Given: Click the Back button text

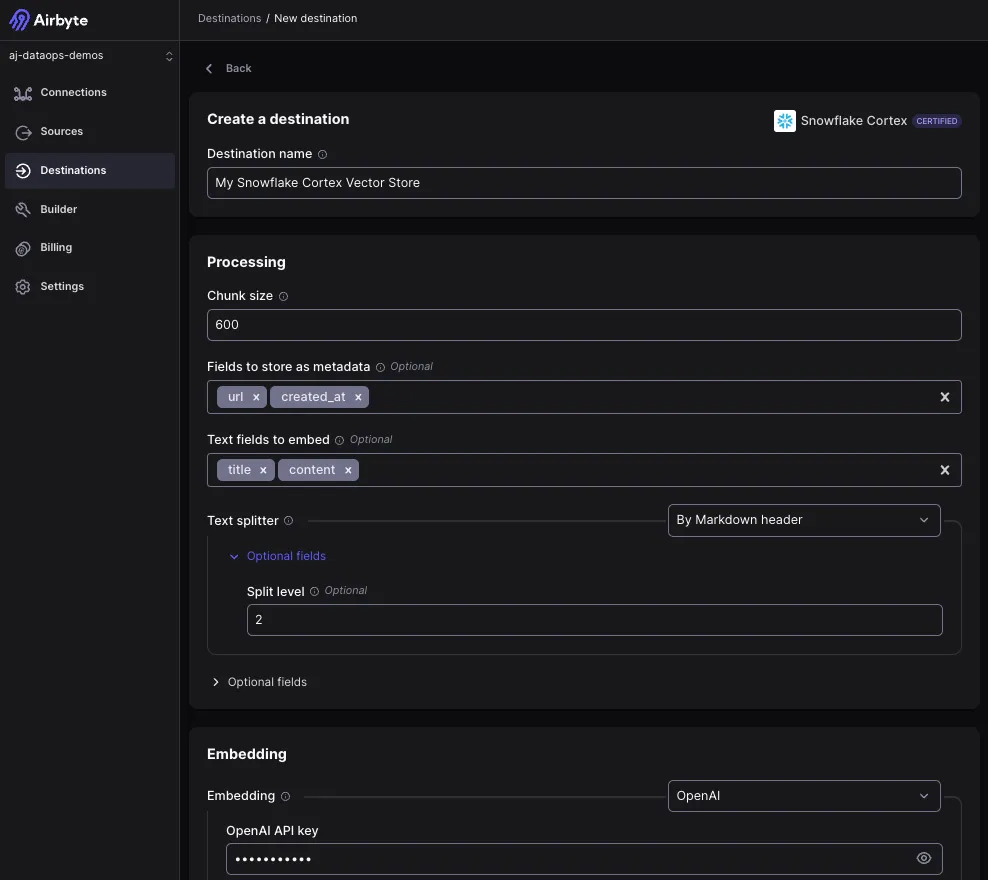Looking at the screenshot, I should click(238, 68).
